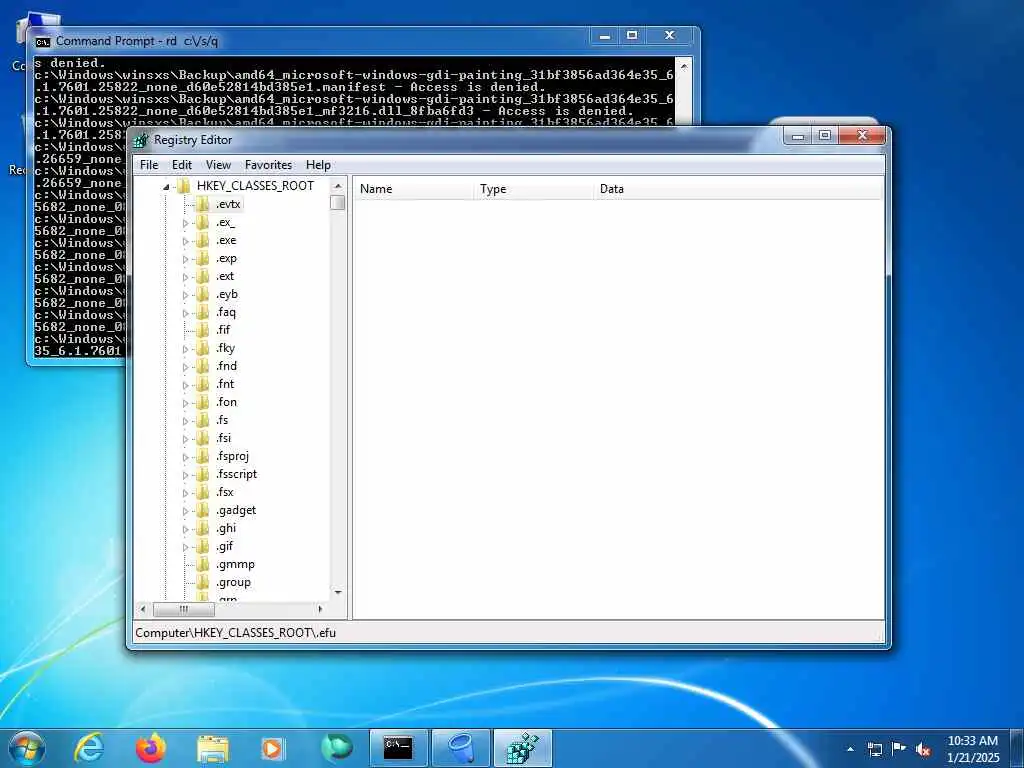Expand the .exp key

pos(185,259)
